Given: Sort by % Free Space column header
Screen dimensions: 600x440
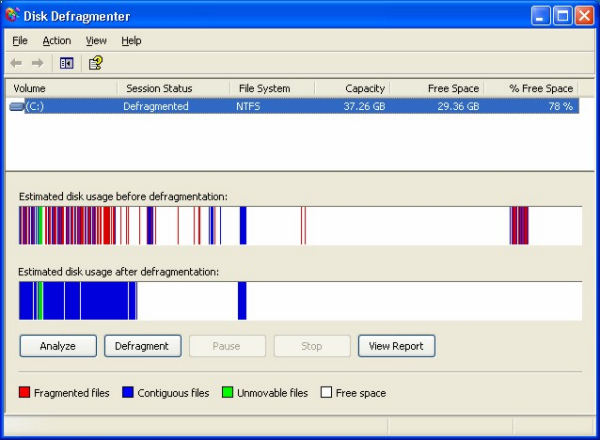Looking at the screenshot, I should [x=531, y=88].
